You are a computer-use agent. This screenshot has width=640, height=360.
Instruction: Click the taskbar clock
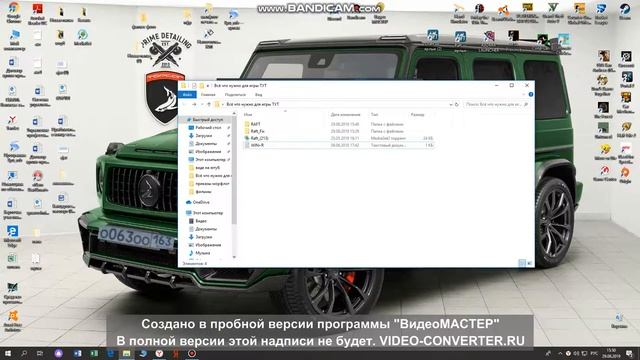tap(611, 353)
